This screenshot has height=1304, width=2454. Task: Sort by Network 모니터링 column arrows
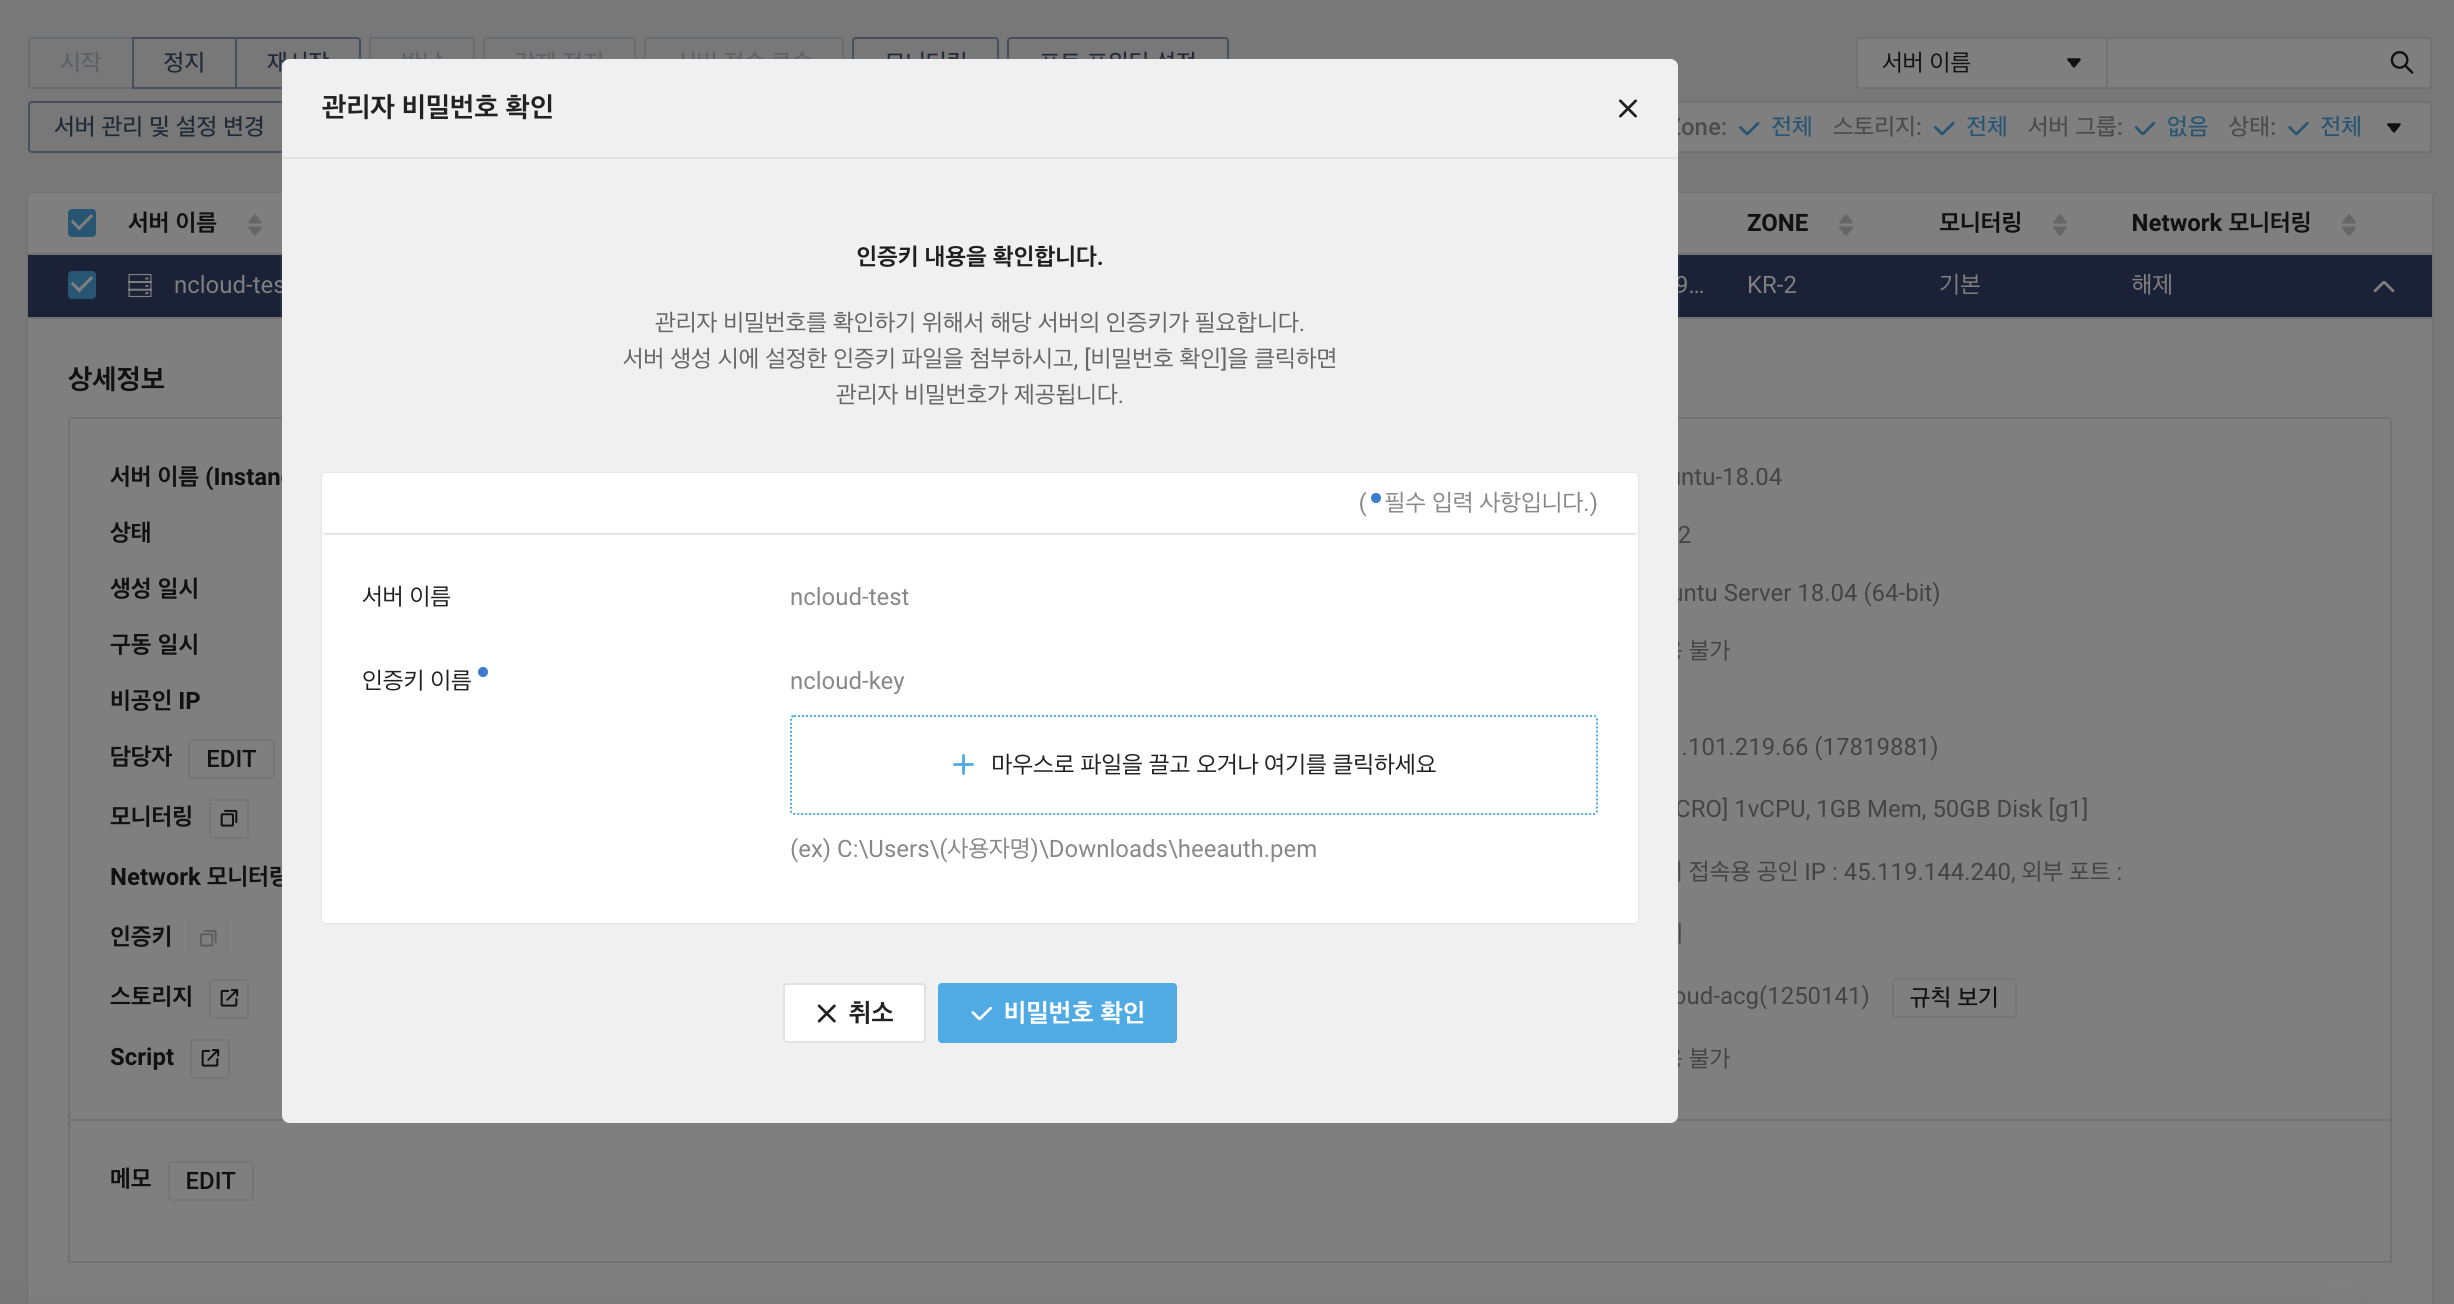pyautogui.click(x=2348, y=224)
